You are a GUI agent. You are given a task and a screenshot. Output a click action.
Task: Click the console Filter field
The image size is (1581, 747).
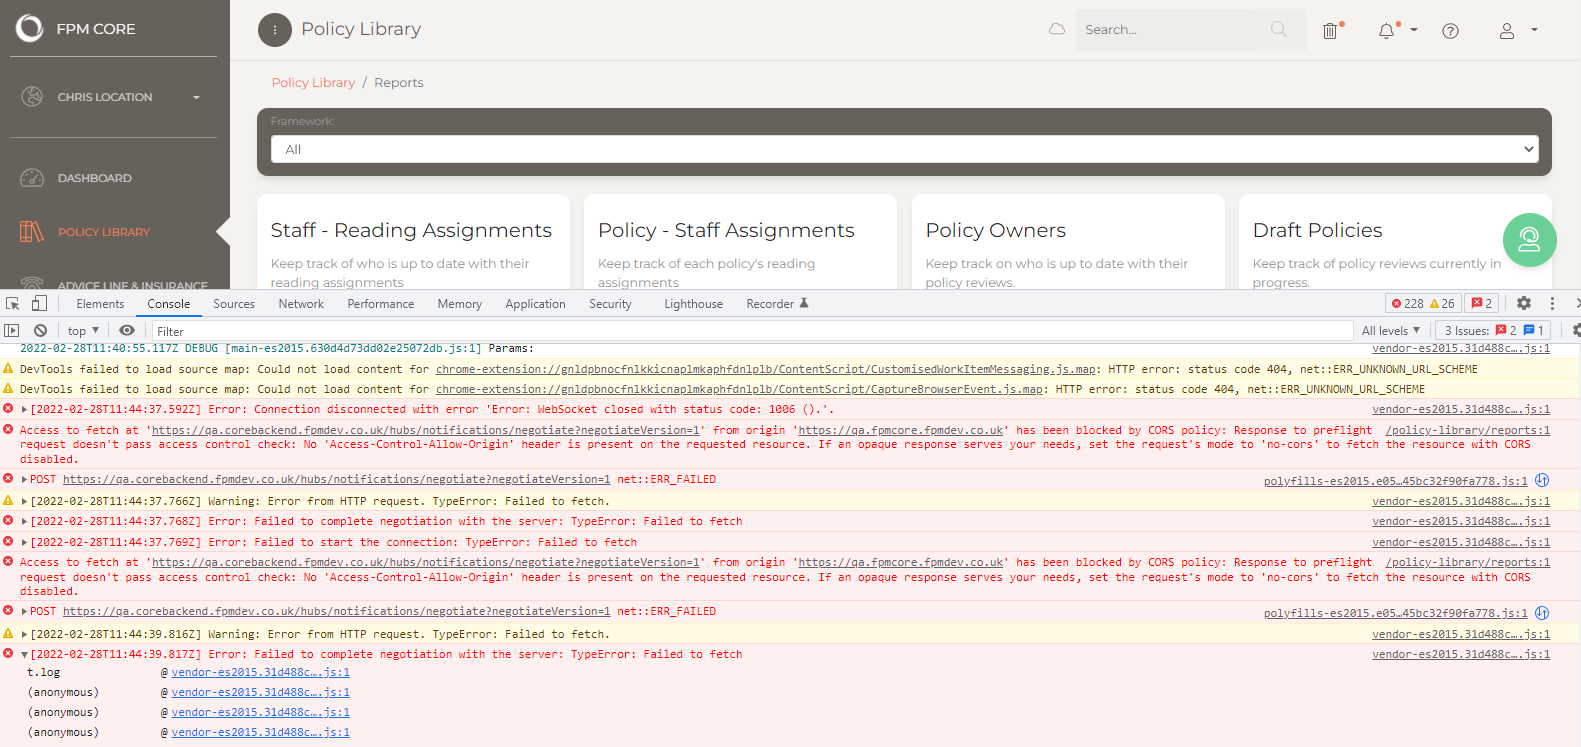752,331
